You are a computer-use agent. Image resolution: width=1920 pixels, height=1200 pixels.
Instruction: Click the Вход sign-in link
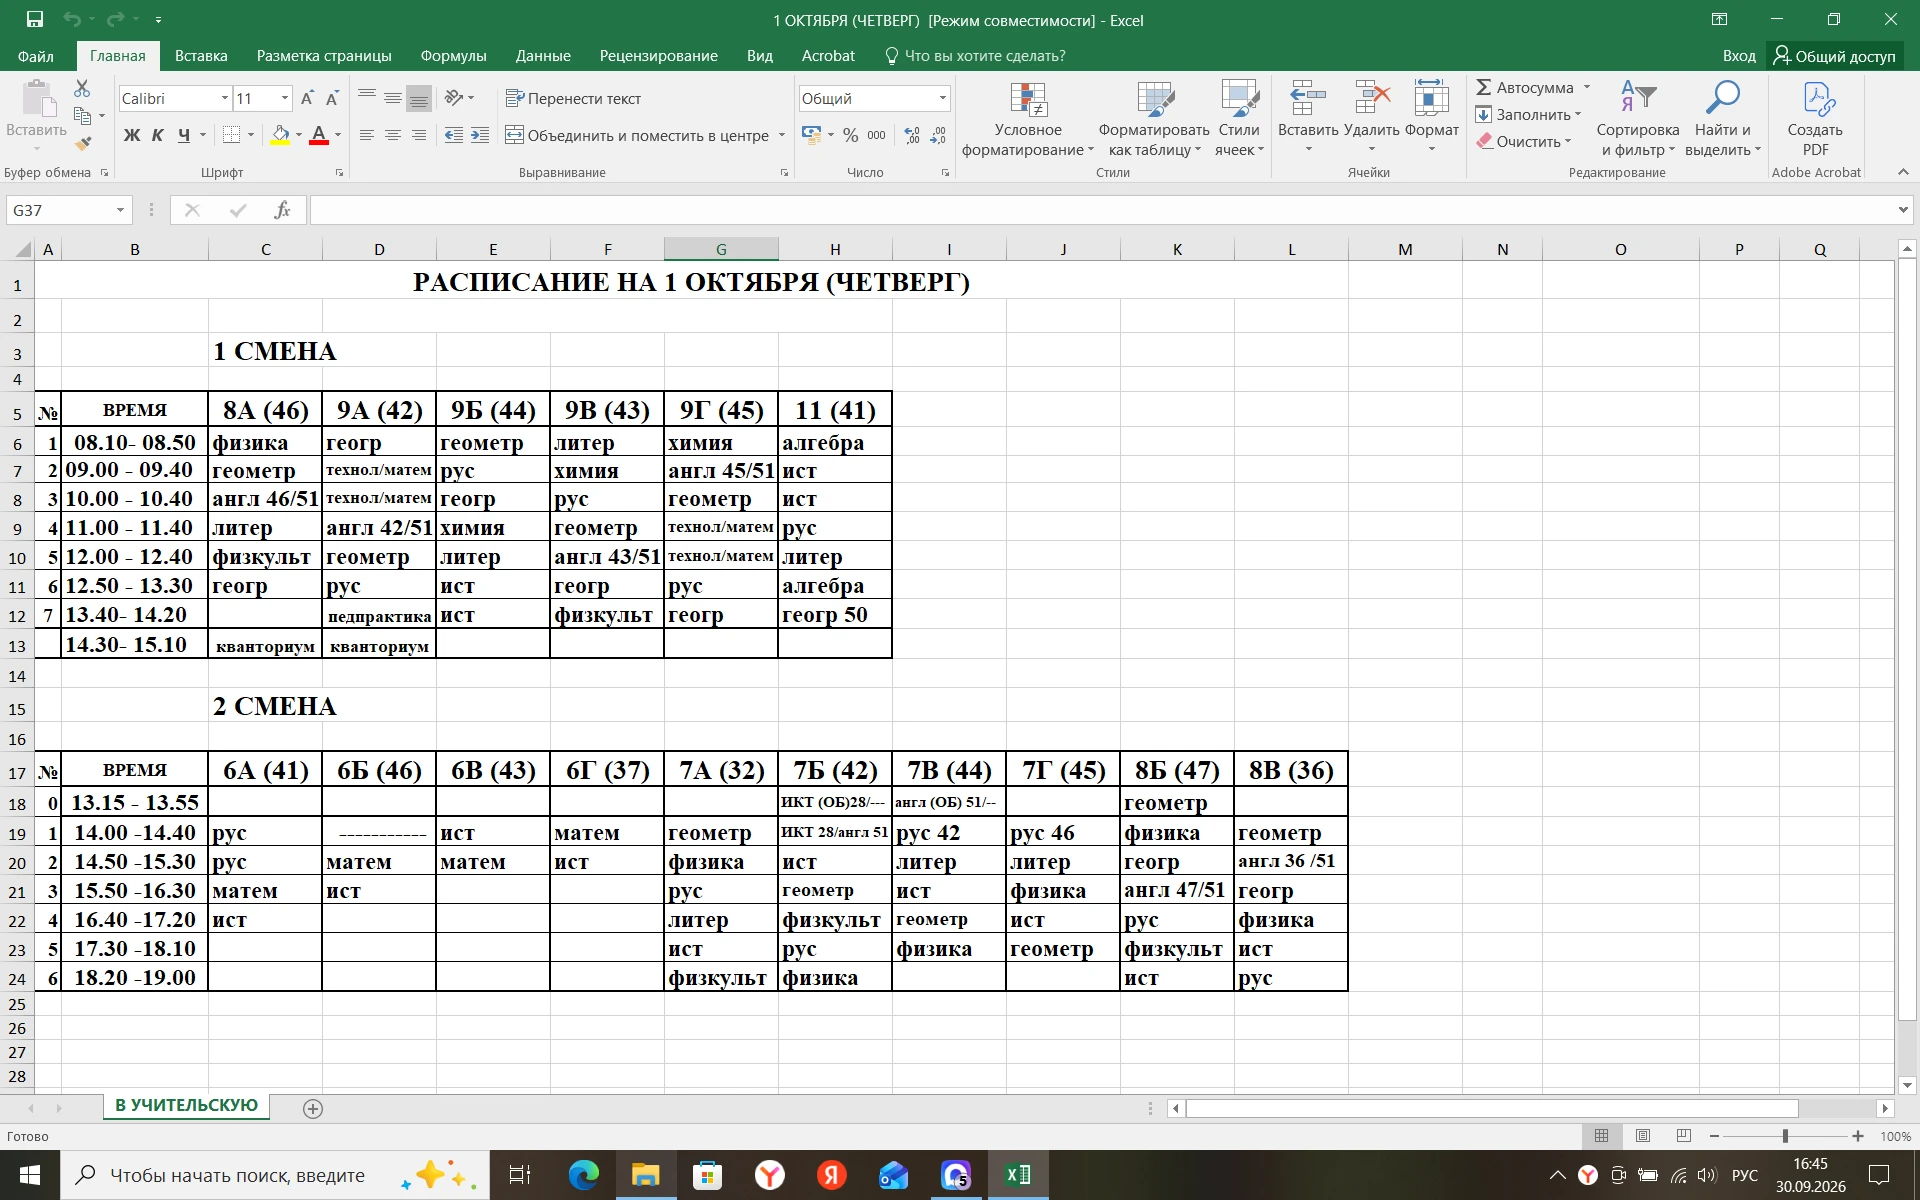[x=1739, y=56]
